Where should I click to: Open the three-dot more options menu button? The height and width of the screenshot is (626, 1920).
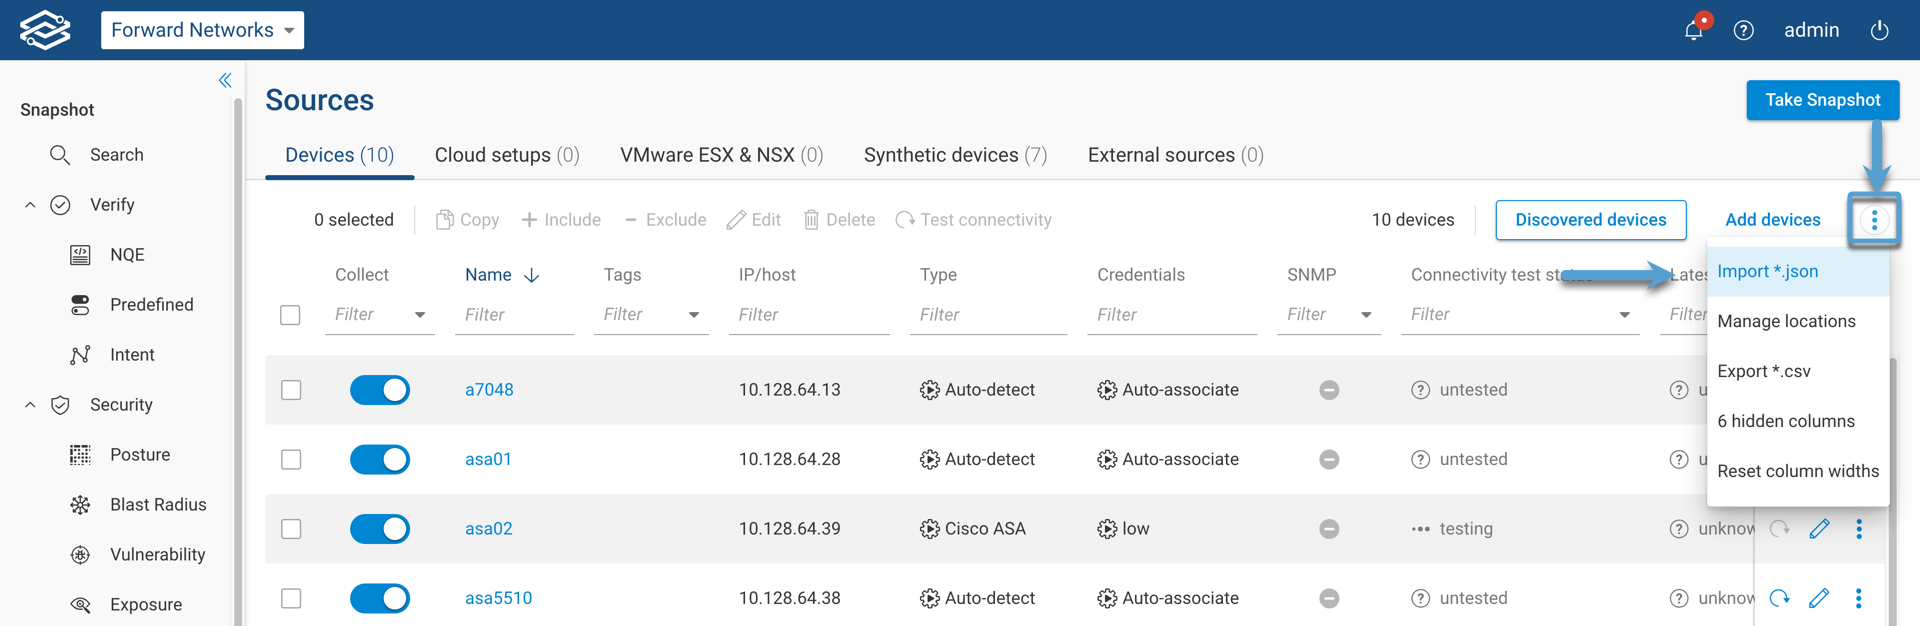pyautogui.click(x=1874, y=220)
